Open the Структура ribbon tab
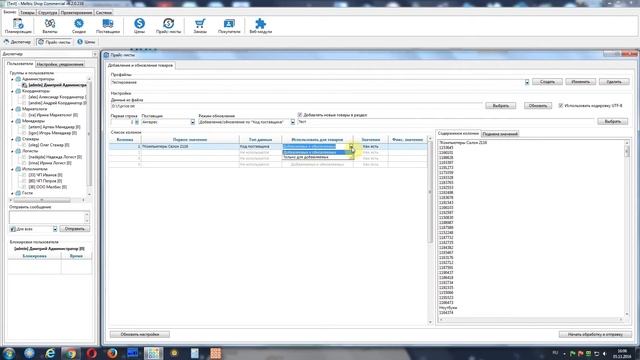This screenshot has height=360, width=640. [x=48, y=13]
